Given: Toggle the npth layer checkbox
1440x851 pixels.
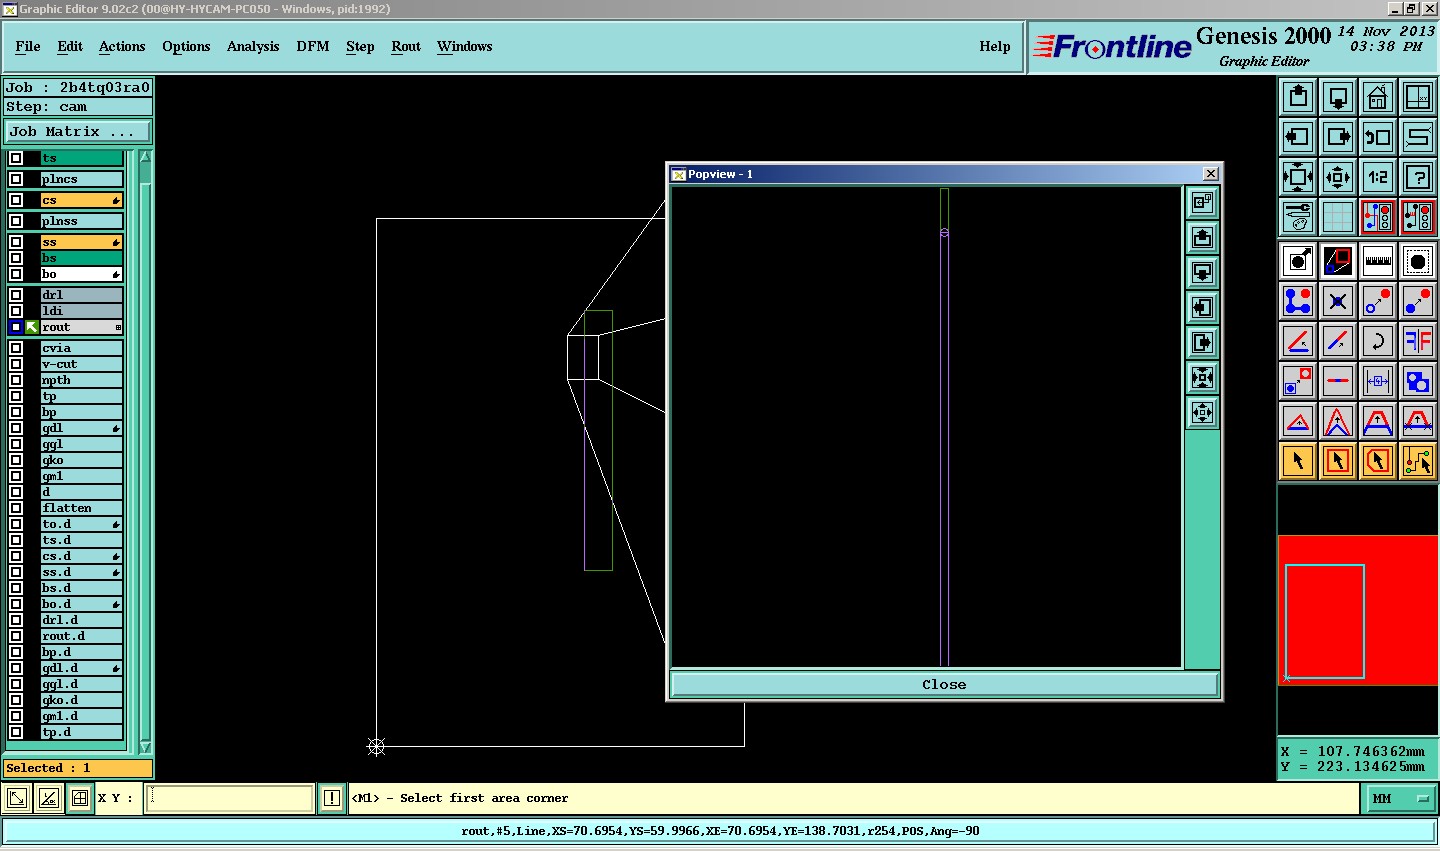Looking at the screenshot, I should pyautogui.click(x=16, y=380).
